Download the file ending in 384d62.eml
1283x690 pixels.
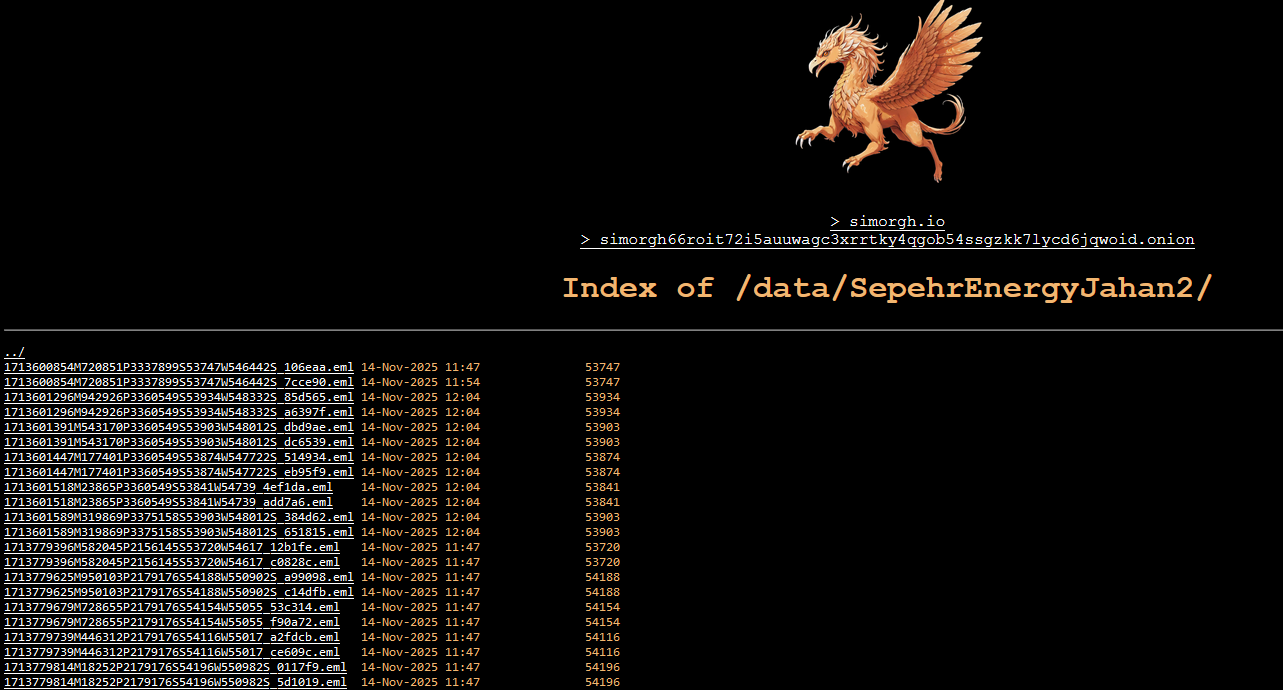[x=178, y=517]
